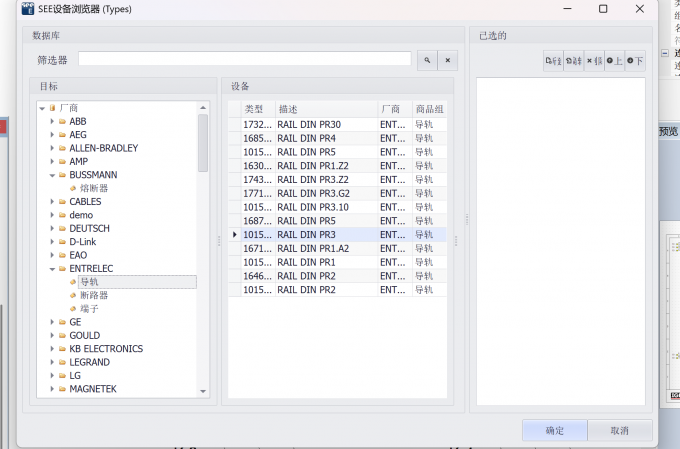Click the SEE app icon in the title bar
Viewport: 680px width, 449px height.
click(28, 9)
